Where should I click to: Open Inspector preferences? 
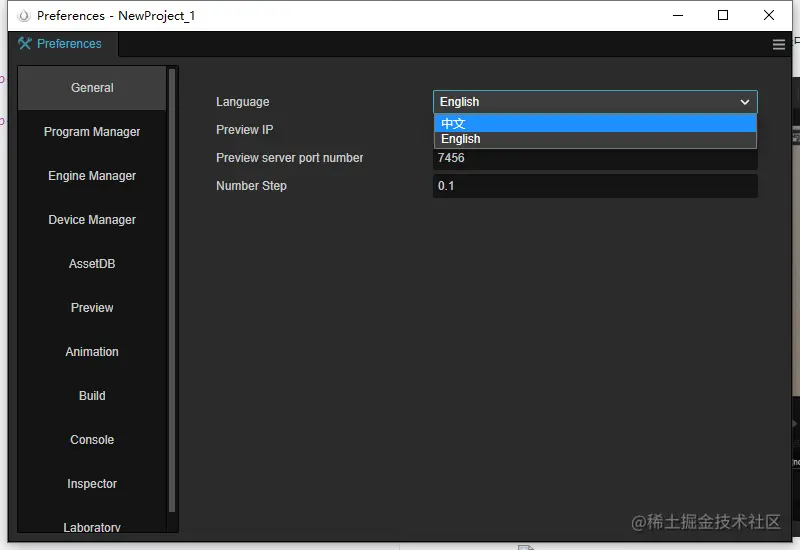tap(92, 484)
